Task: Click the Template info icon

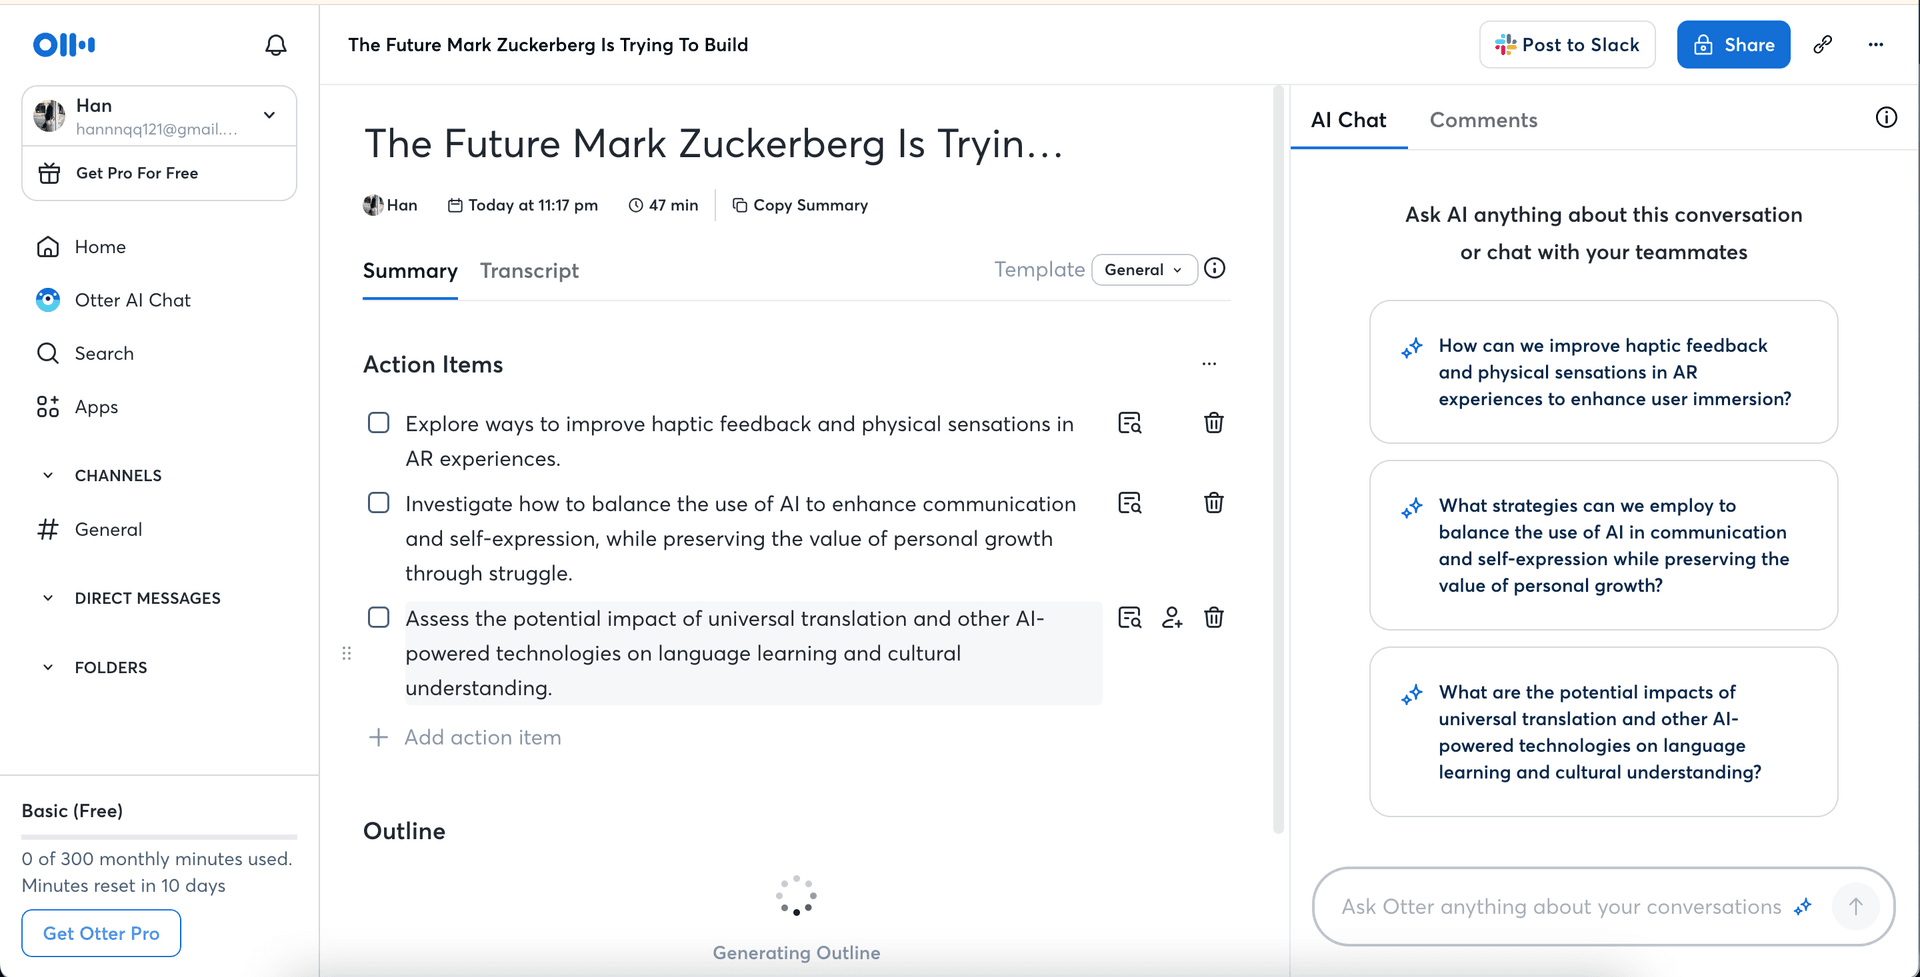Action: 1214,269
